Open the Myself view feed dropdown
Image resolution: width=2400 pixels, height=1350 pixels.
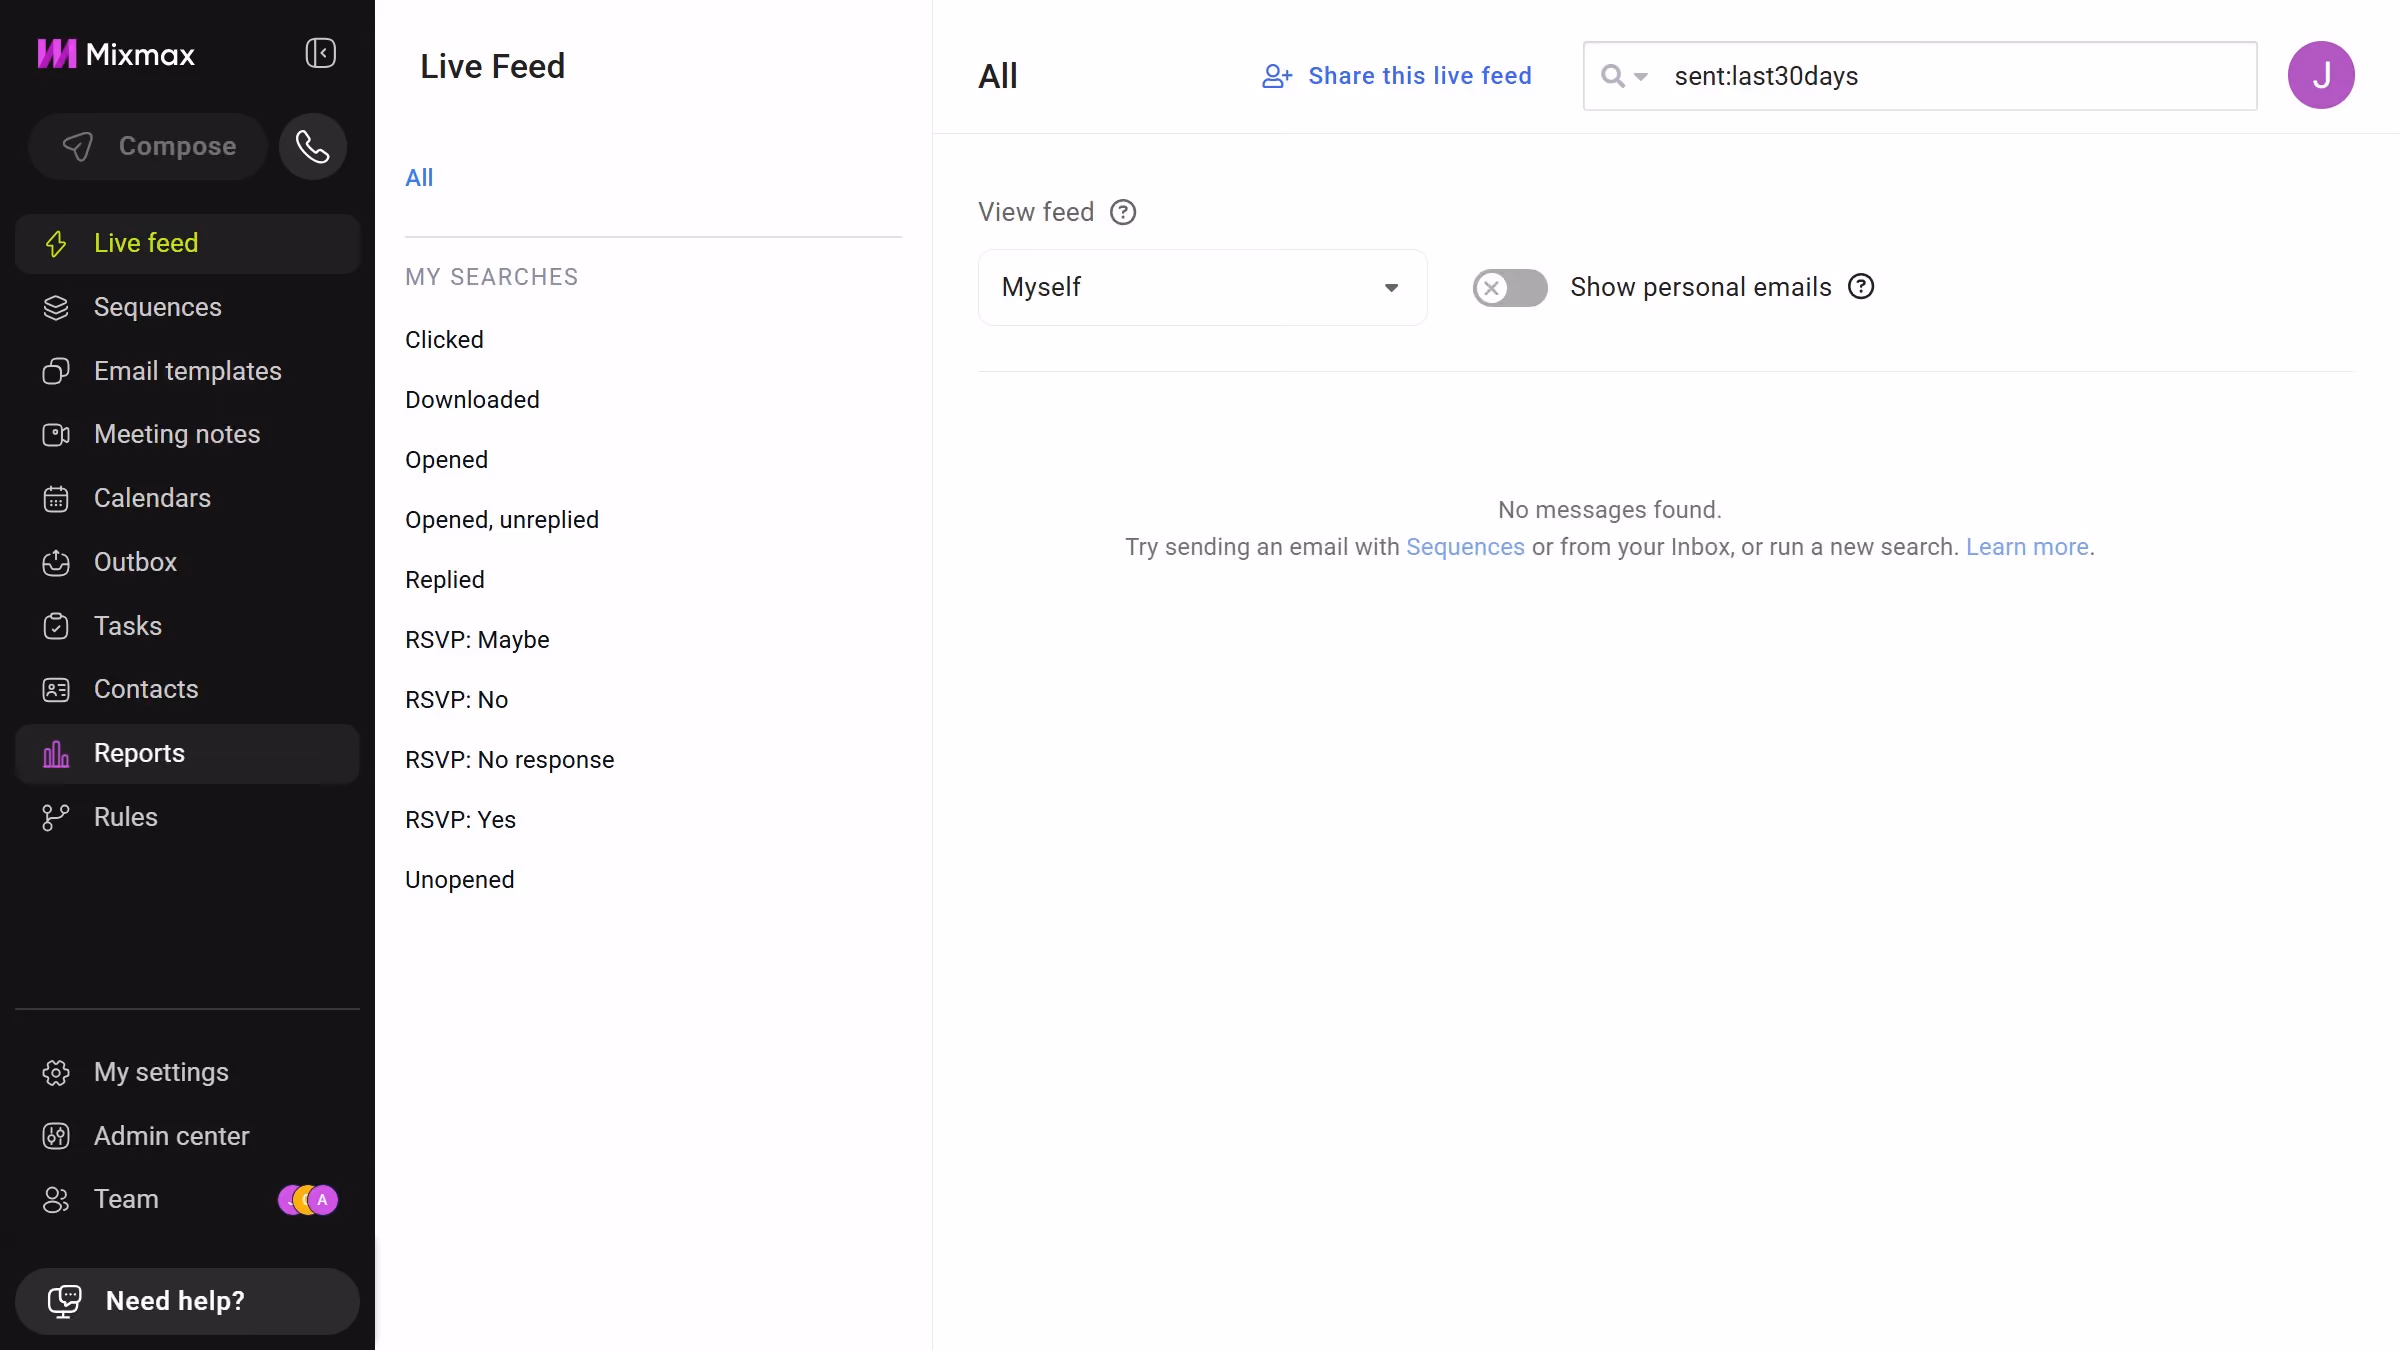click(1202, 287)
